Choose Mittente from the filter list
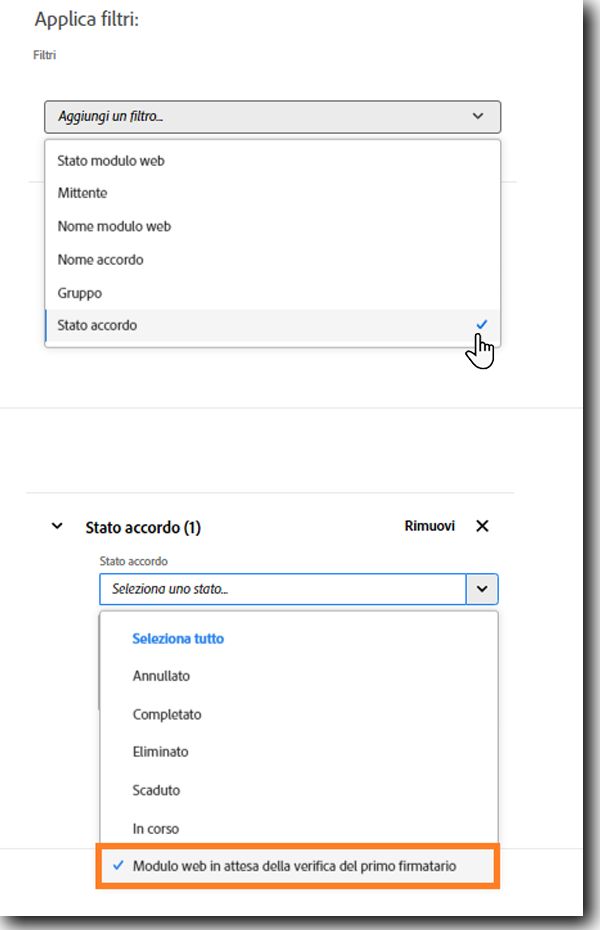 pos(82,193)
